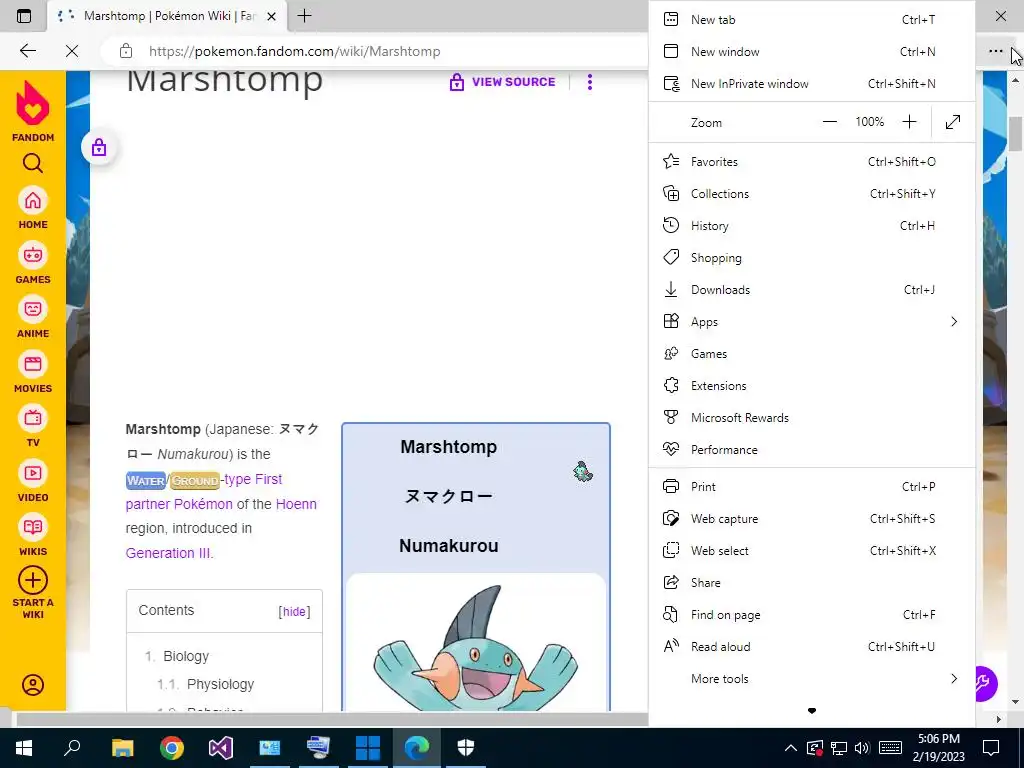Open Windows Start menu
The width and height of the screenshot is (1024, 768).
coord(24,748)
